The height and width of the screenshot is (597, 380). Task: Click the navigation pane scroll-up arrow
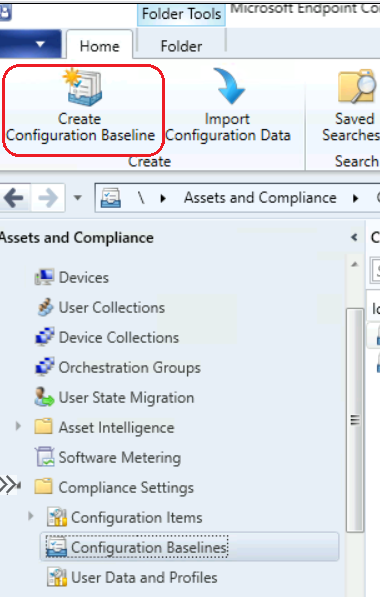coord(354,264)
